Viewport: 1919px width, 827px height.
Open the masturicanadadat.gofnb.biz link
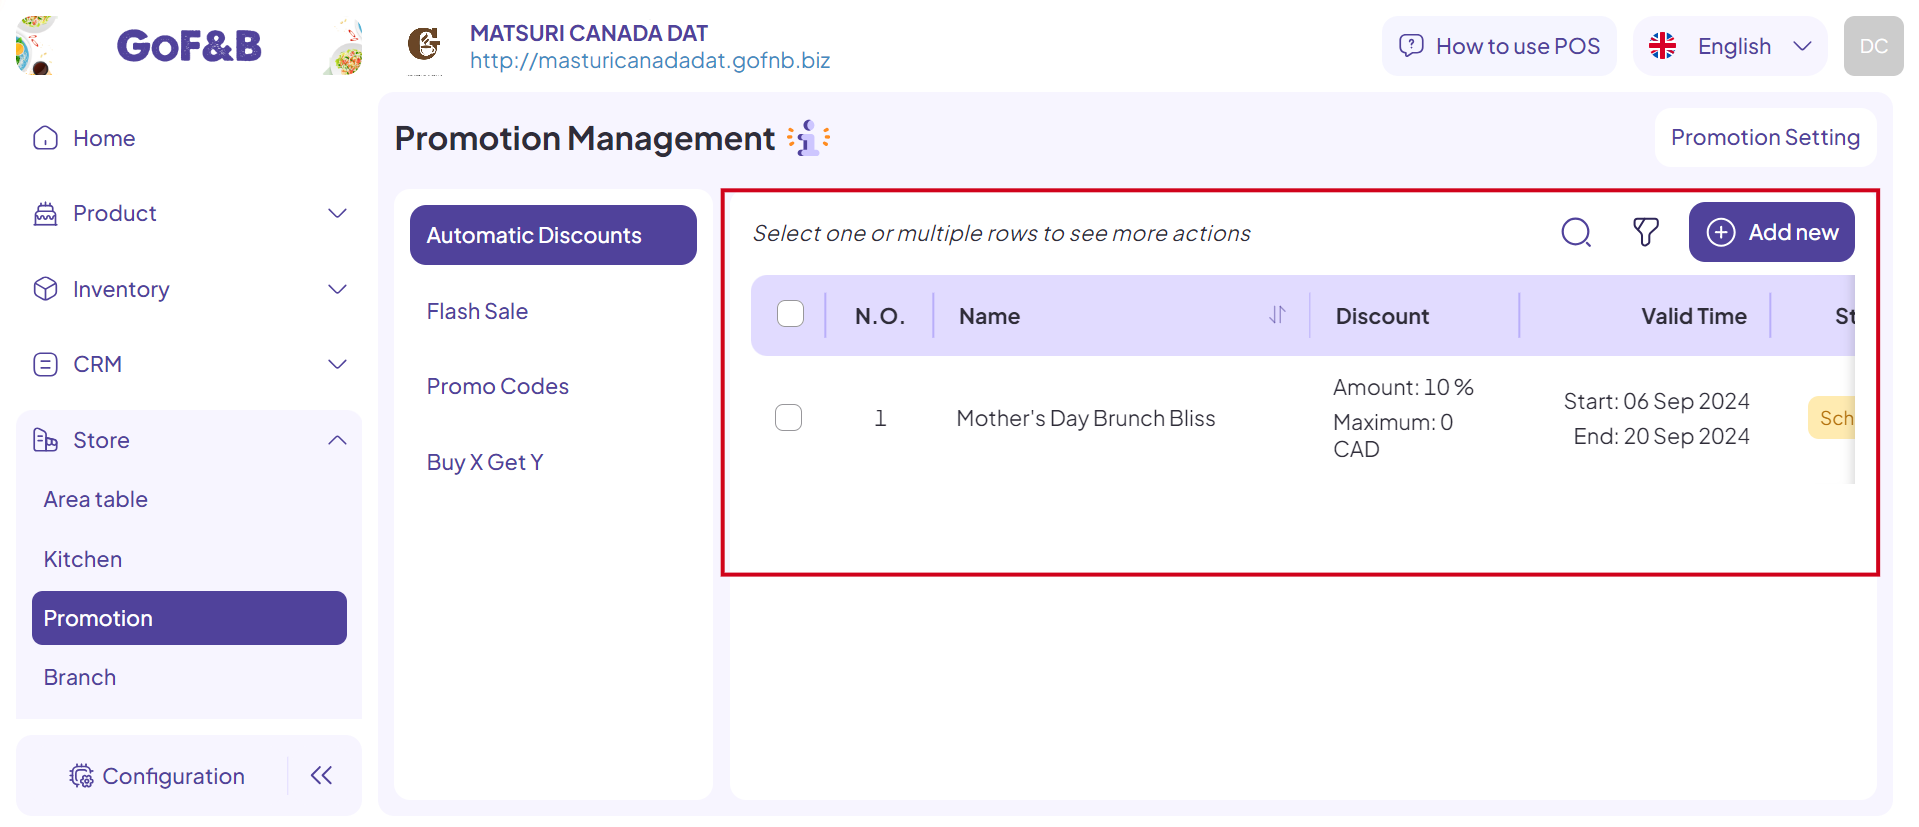coord(650,60)
